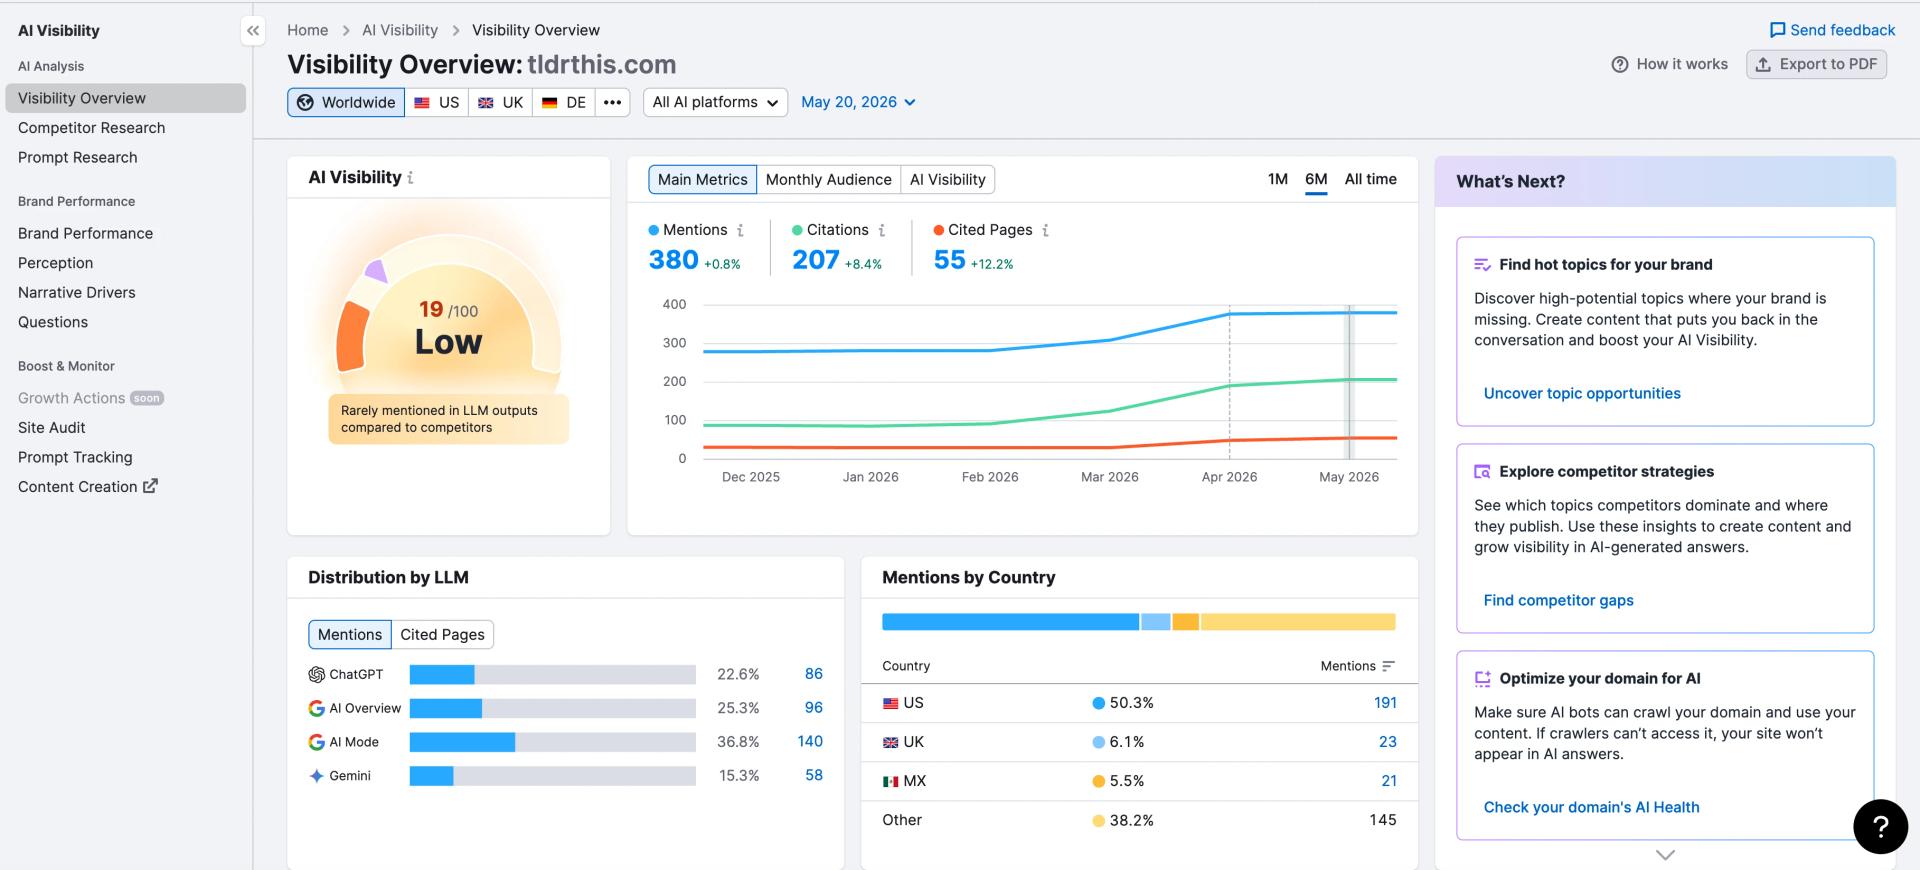Click the blue US segment of country bar
This screenshot has width=1920, height=870.
[x=1010, y=622]
